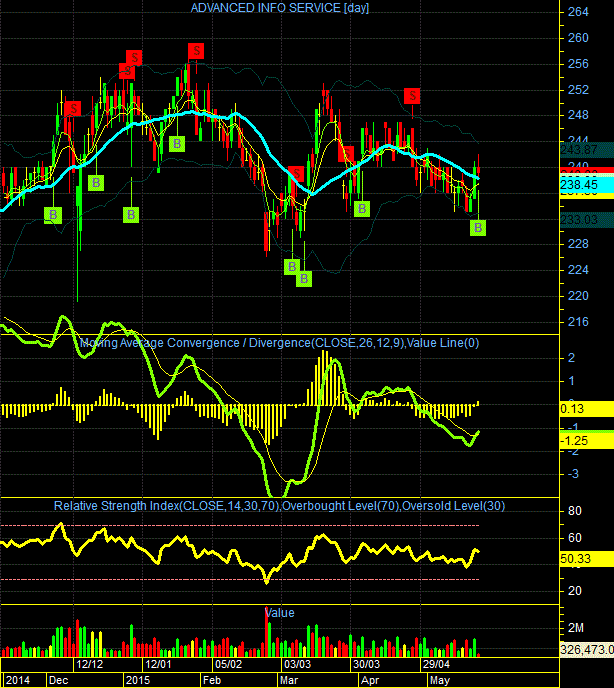Screen dimensions: 614x688
Task: Click the buy marker at the start of 2015
Action: (131, 215)
